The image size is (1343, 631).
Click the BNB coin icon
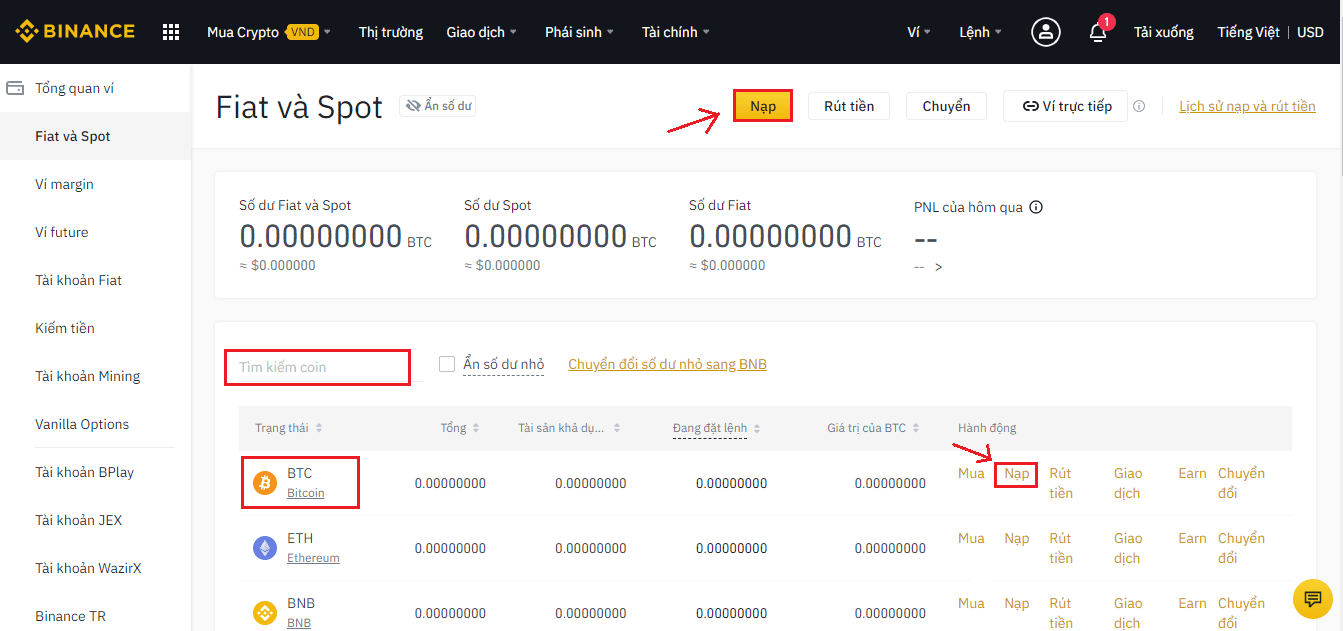point(265,613)
